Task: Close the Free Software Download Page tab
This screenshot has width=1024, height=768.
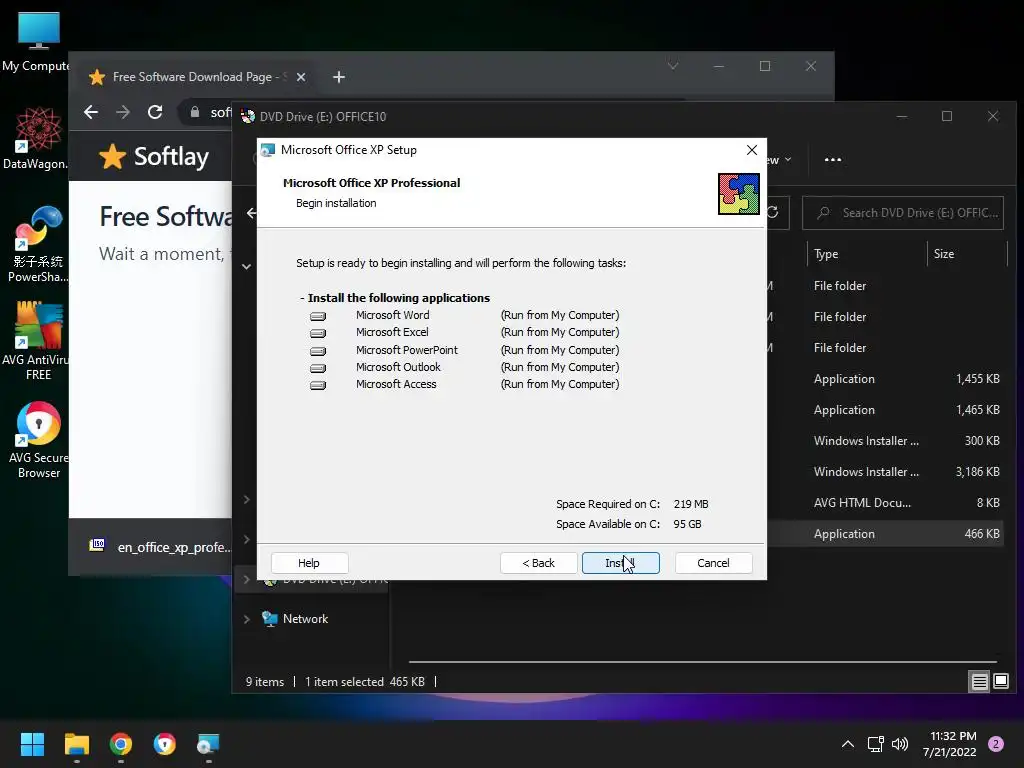Action: pos(300,77)
